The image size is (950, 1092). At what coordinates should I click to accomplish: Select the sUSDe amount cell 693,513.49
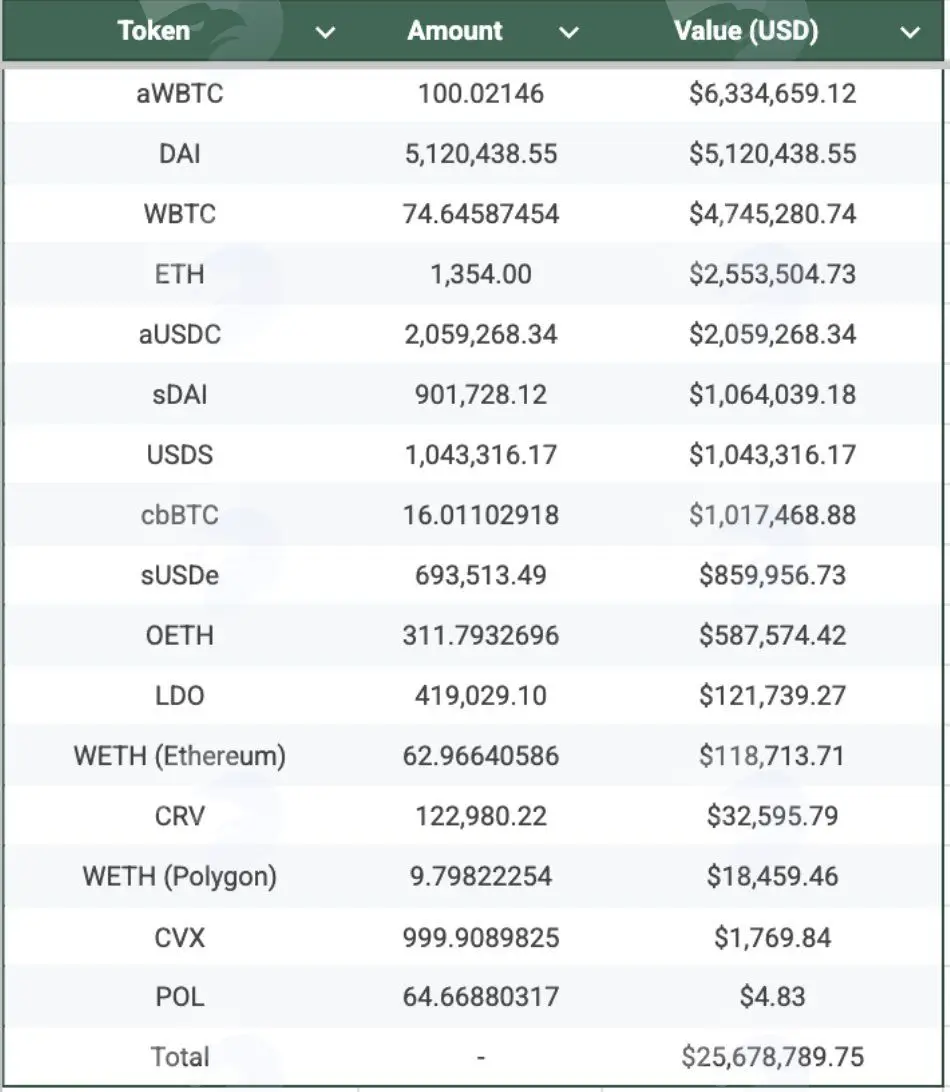pos(481,575)
